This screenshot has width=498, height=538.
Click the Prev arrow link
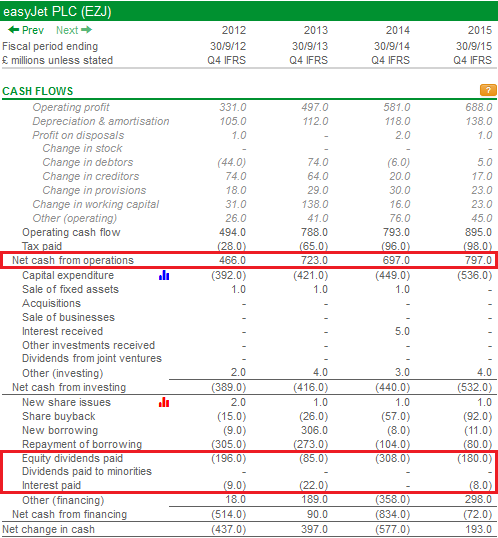coord(26,30)
